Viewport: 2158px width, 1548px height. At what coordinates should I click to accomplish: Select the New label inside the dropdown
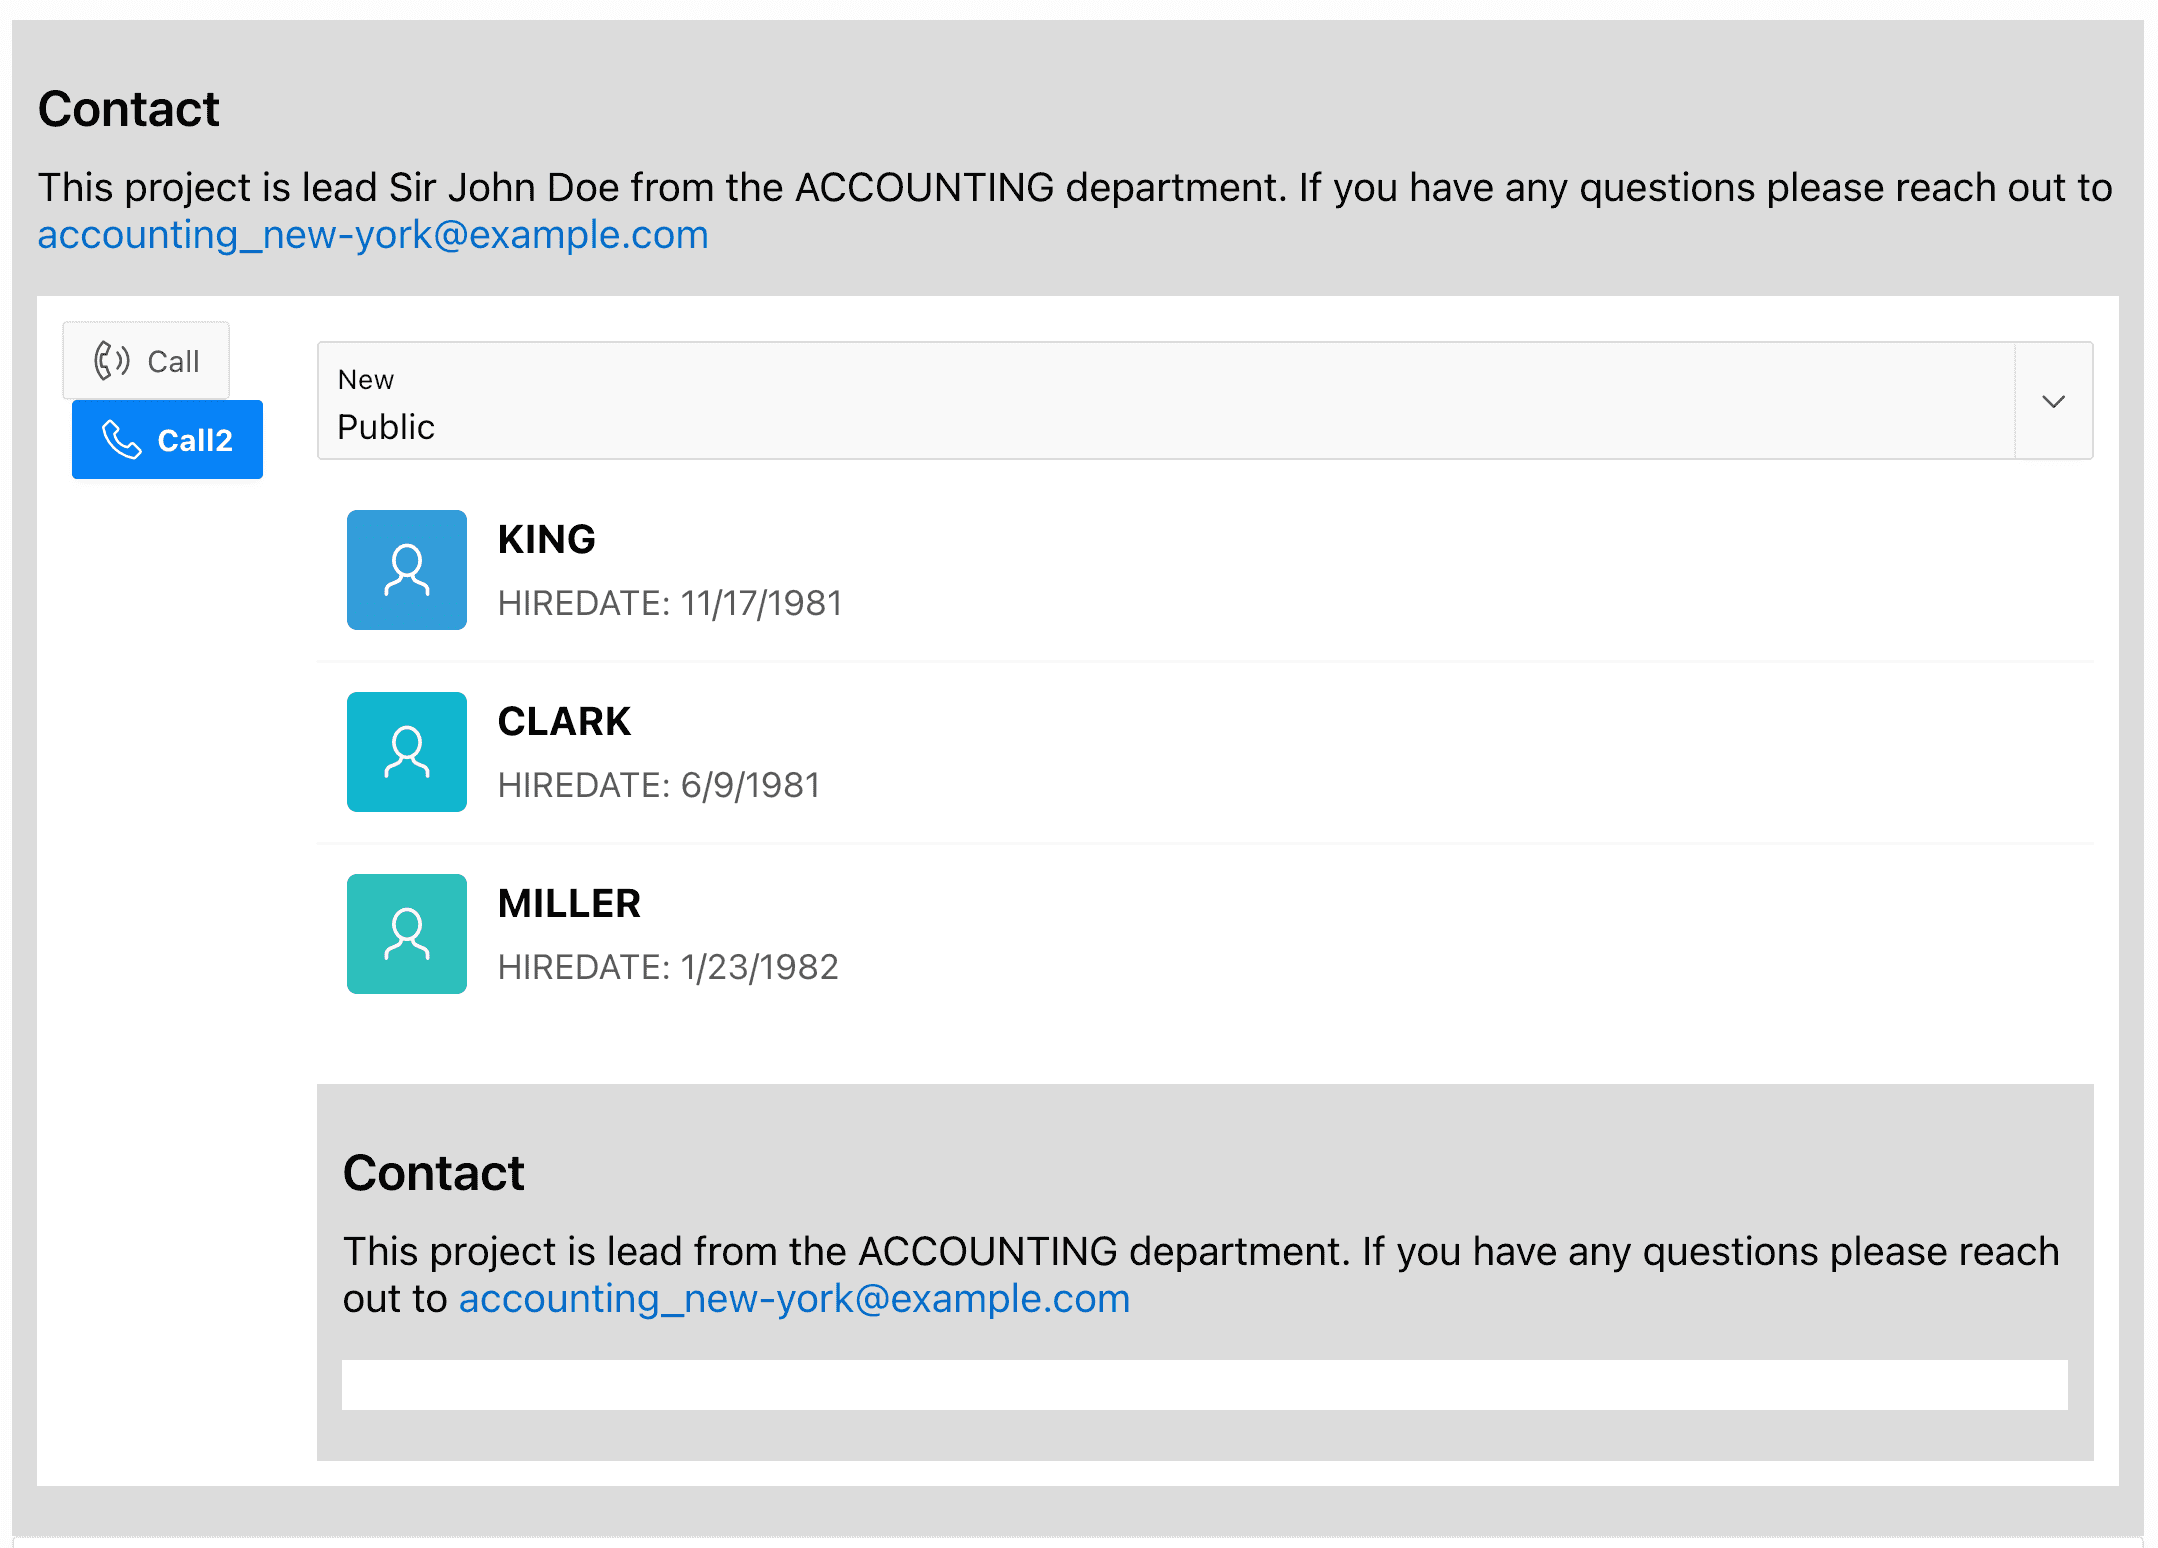(365, 379)
